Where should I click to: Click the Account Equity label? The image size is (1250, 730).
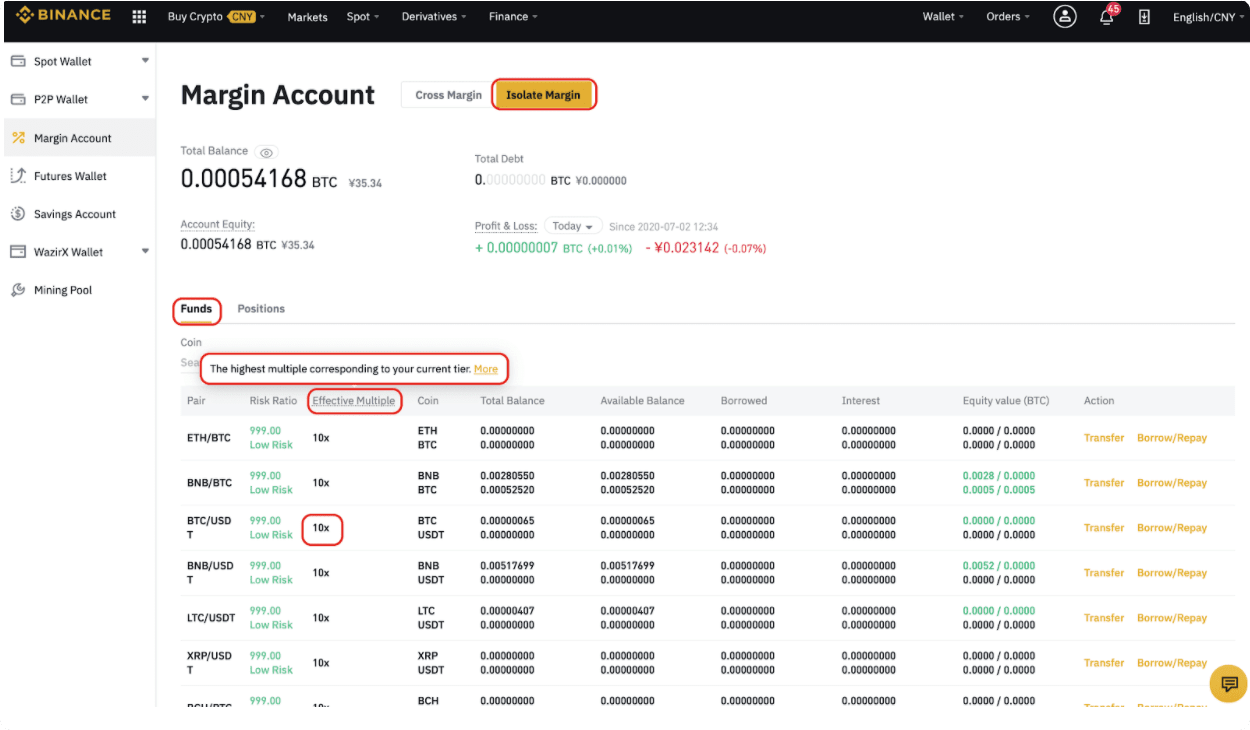pyautogui.click(x=217, y=225)
